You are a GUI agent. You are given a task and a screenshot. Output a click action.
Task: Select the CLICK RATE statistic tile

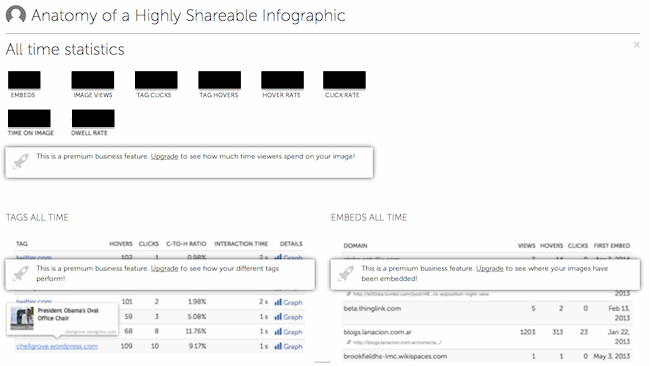[344, 84]
